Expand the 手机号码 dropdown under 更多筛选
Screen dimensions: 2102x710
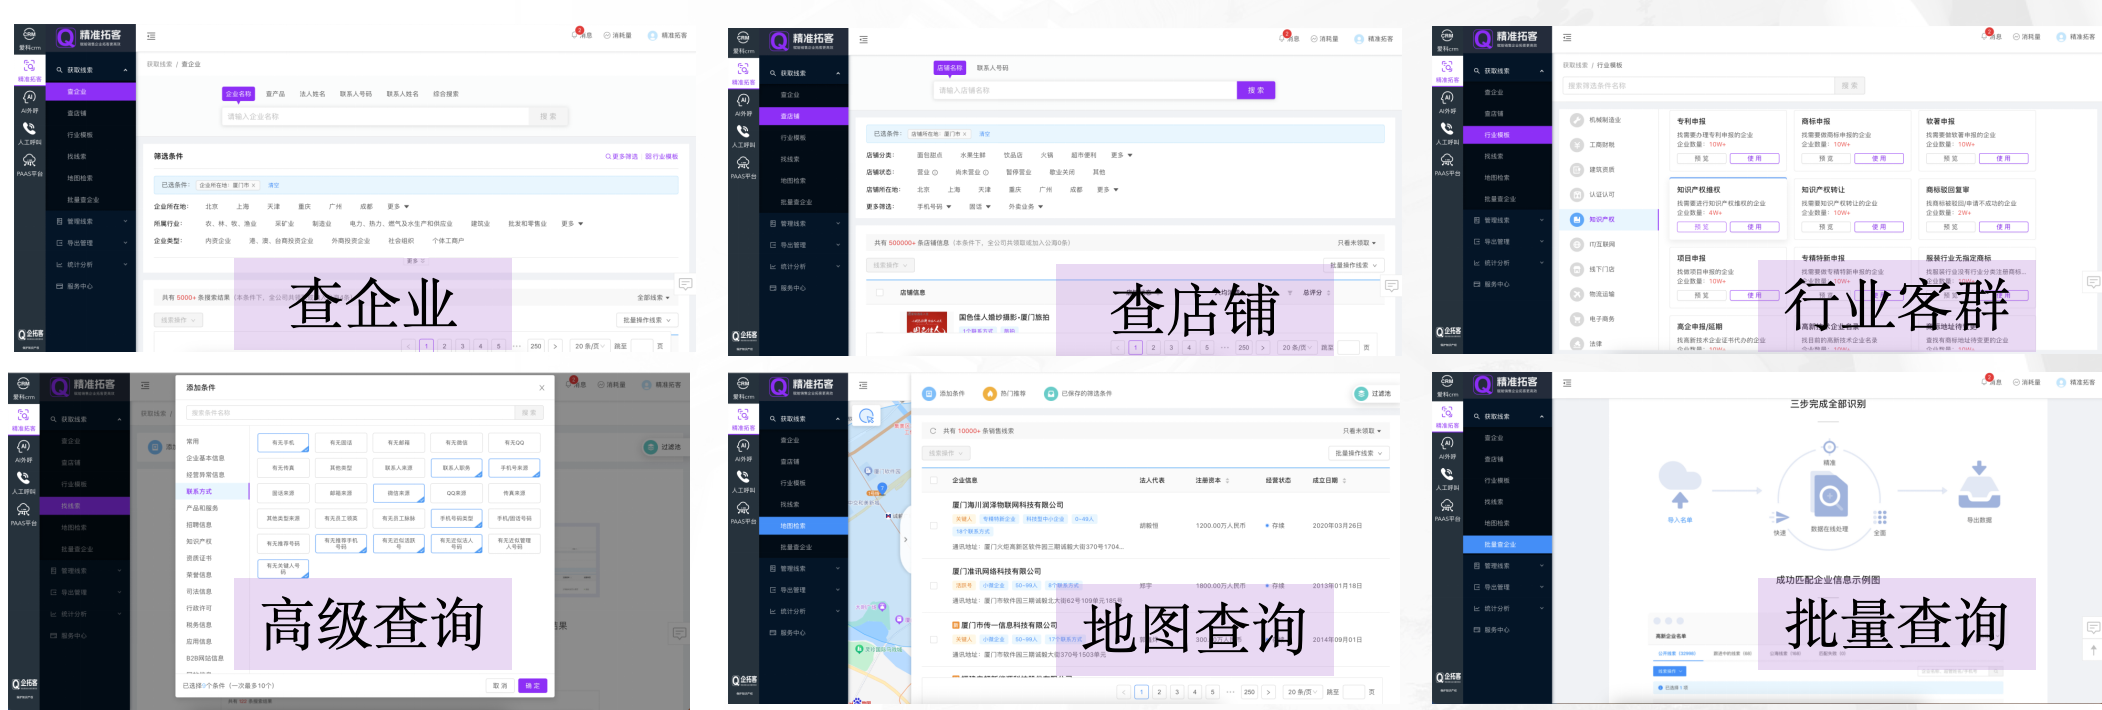pos(934,207)
